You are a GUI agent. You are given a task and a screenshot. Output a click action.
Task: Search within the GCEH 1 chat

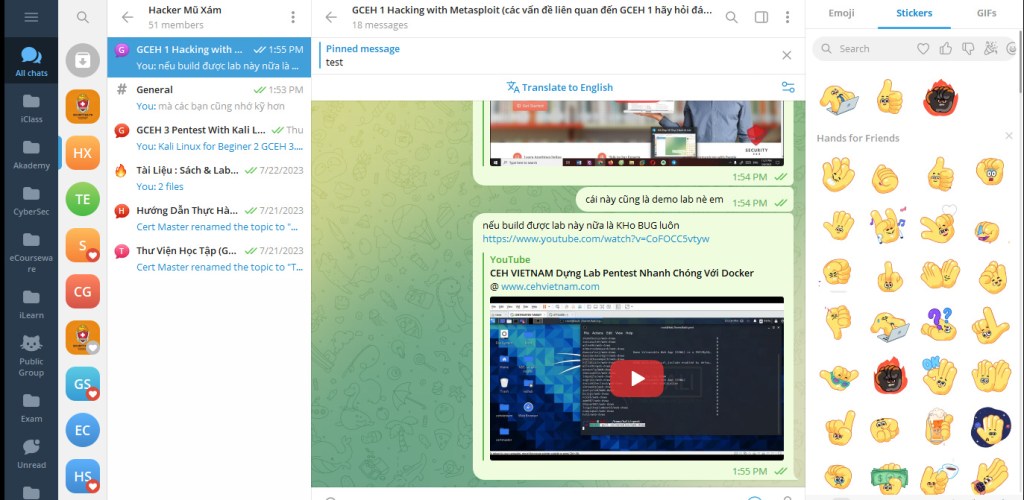pyautogui.click(x=732, y=17)
